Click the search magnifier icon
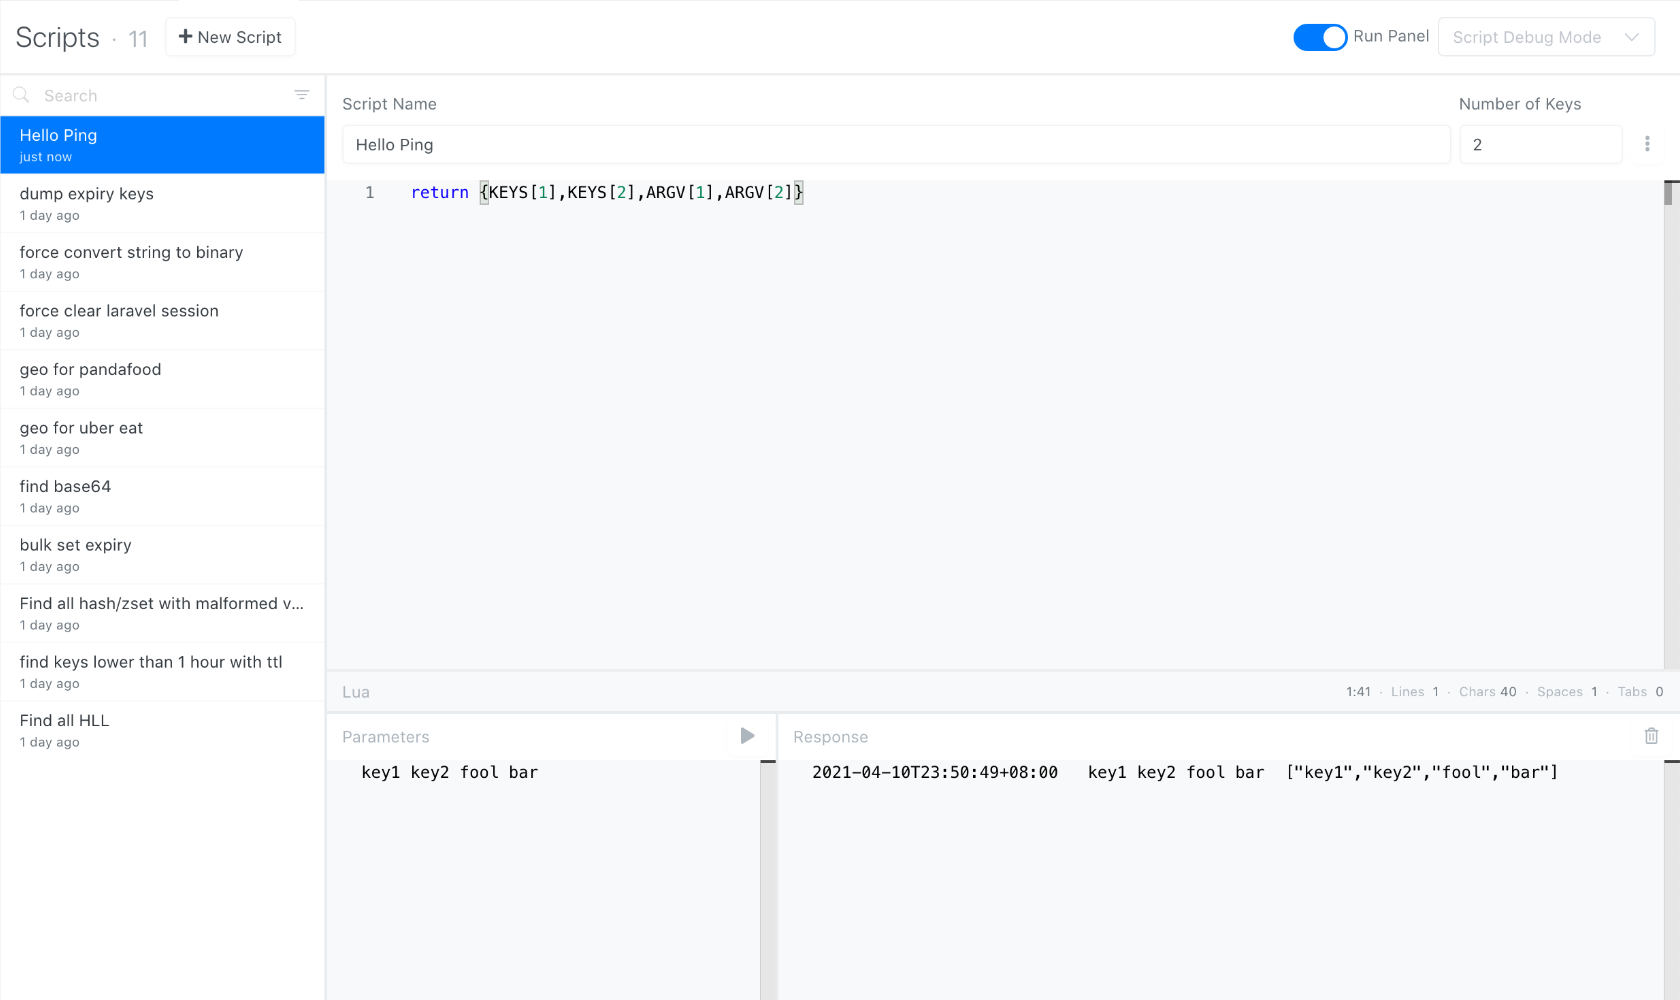 [x=21, y=95]
